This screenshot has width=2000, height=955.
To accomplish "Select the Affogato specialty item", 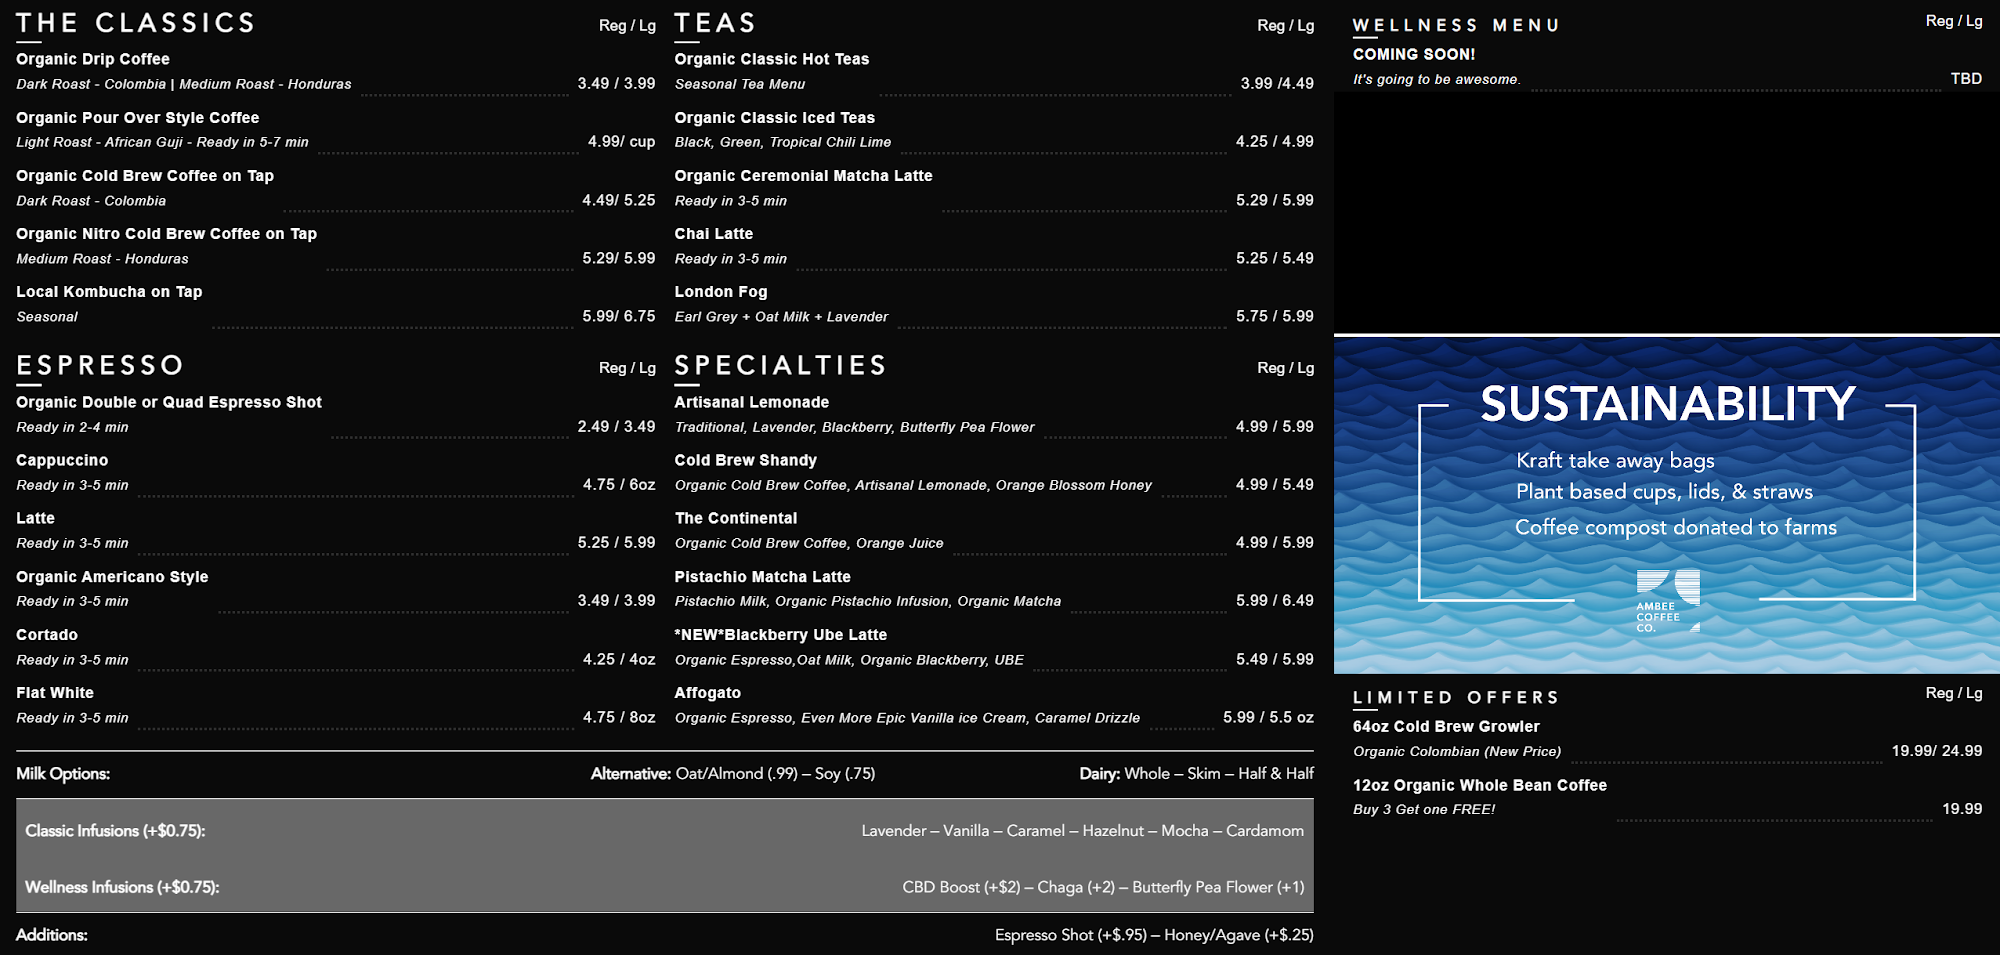I will (707, 693).
